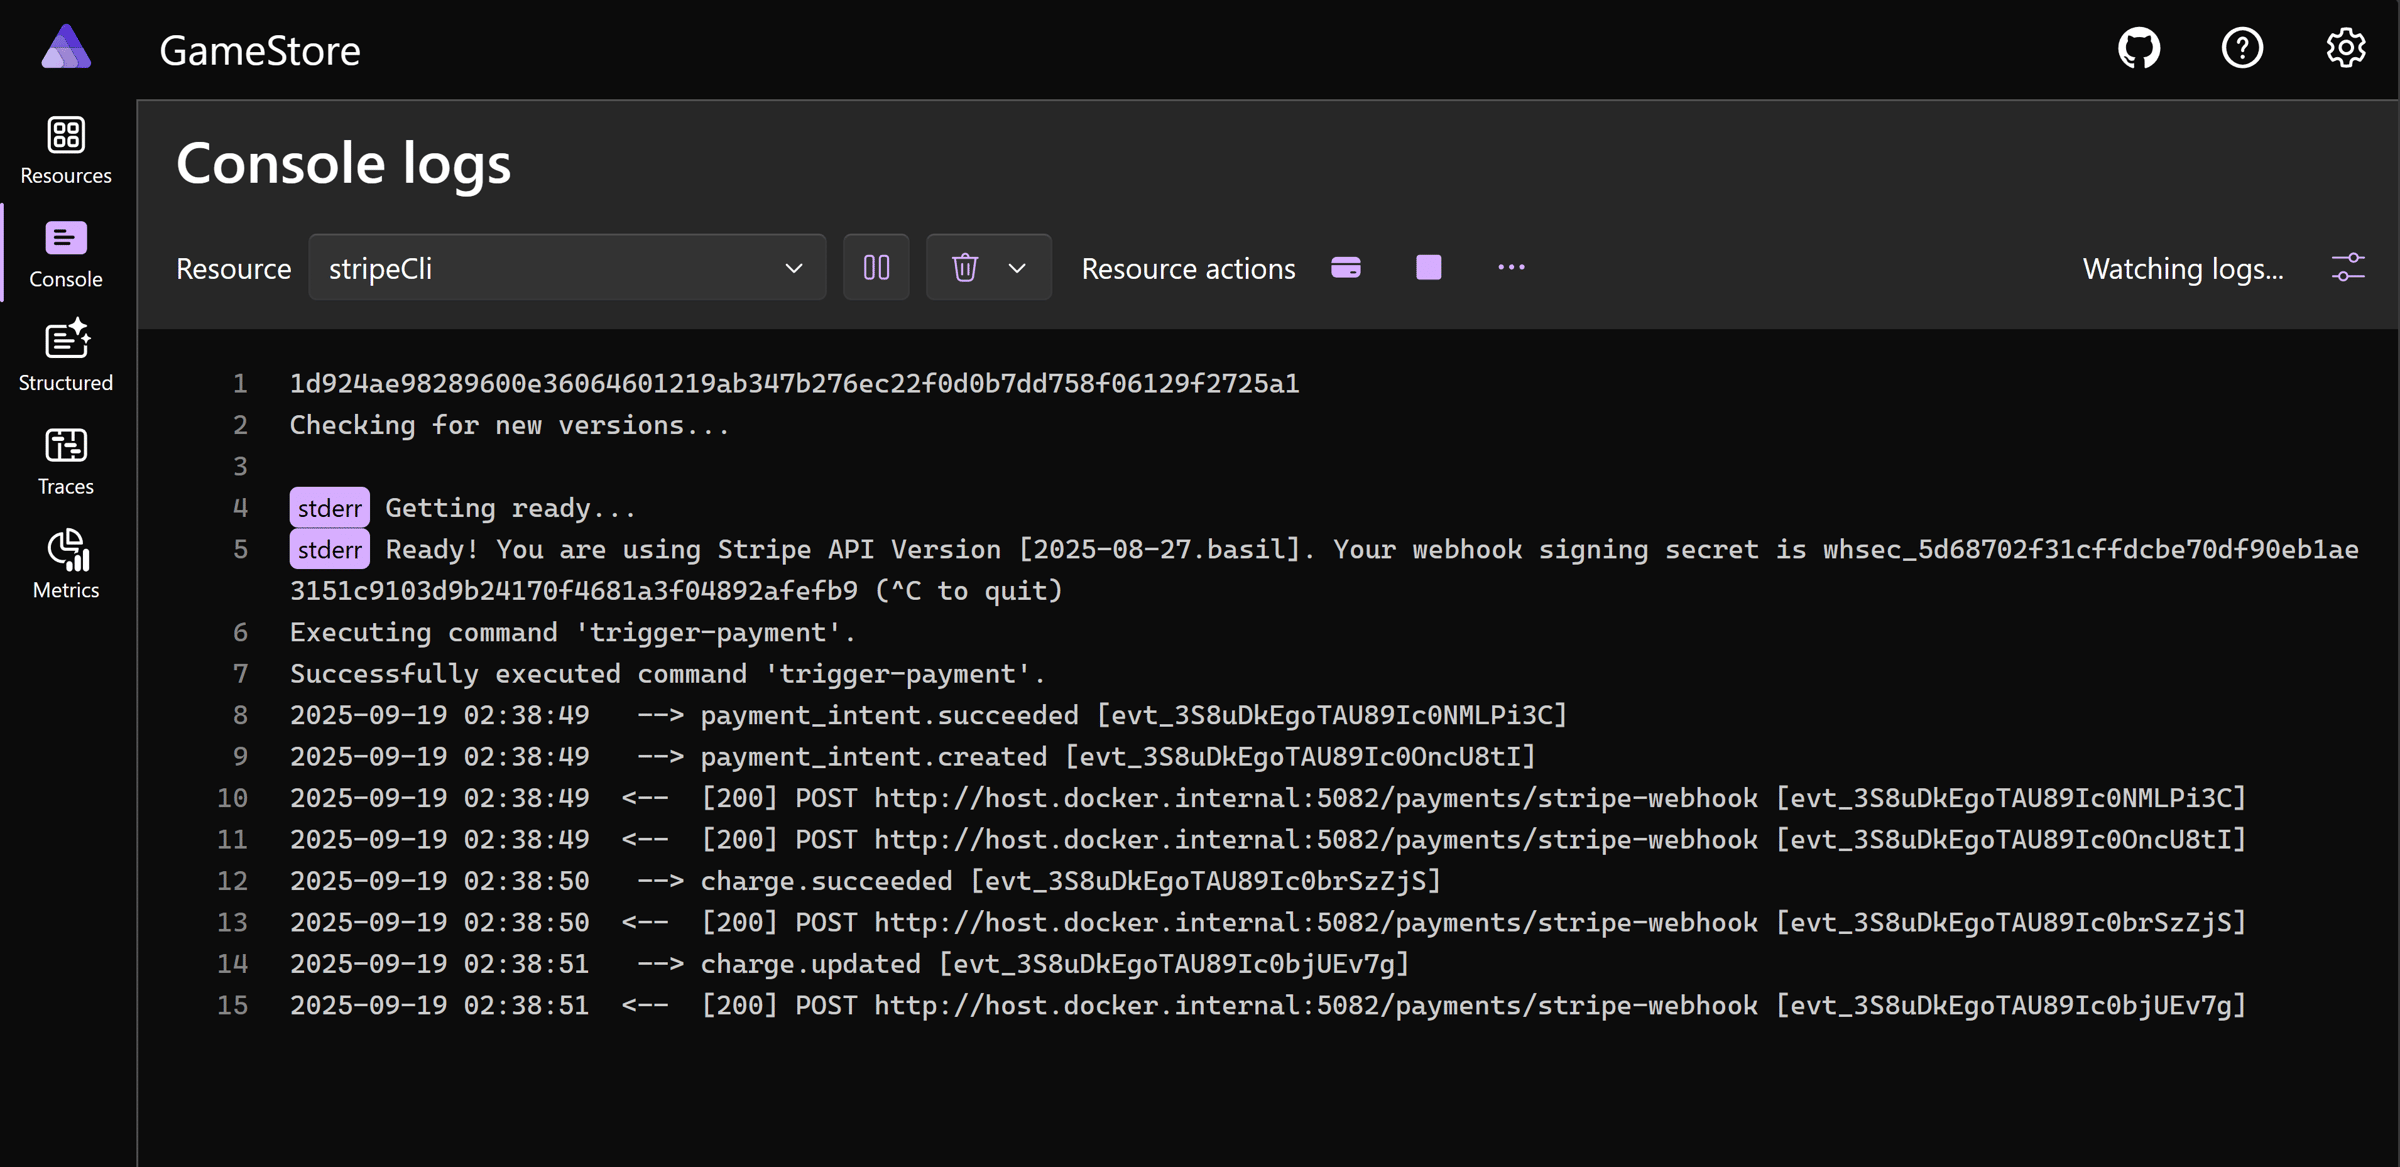2400x1167 pixels.
Task: Stop the stripeCli resource
Action: tap(1429, 268)
